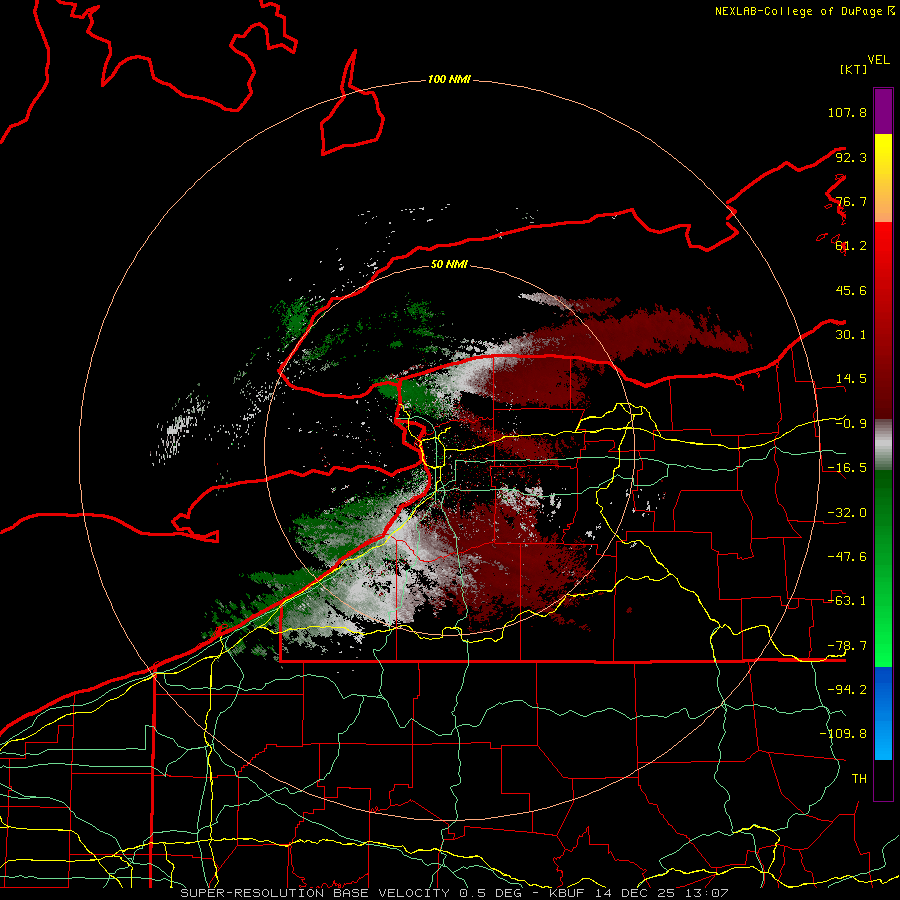This screenshot has width=900, height=900.
Task: Click the TH threshold label in legend
Action: coord(859,779)
